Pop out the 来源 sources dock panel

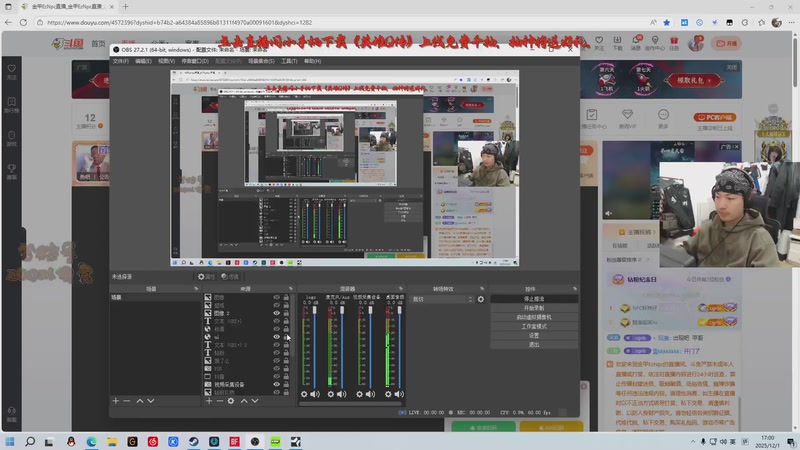point(291,289)
